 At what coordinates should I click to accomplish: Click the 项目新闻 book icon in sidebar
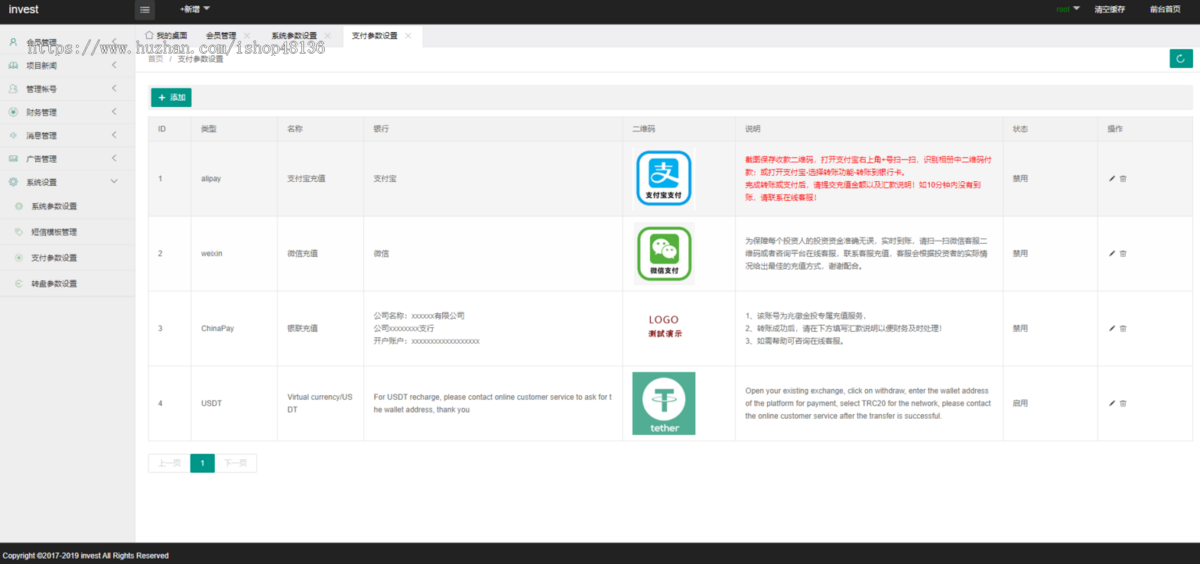[x=13, y=65]
